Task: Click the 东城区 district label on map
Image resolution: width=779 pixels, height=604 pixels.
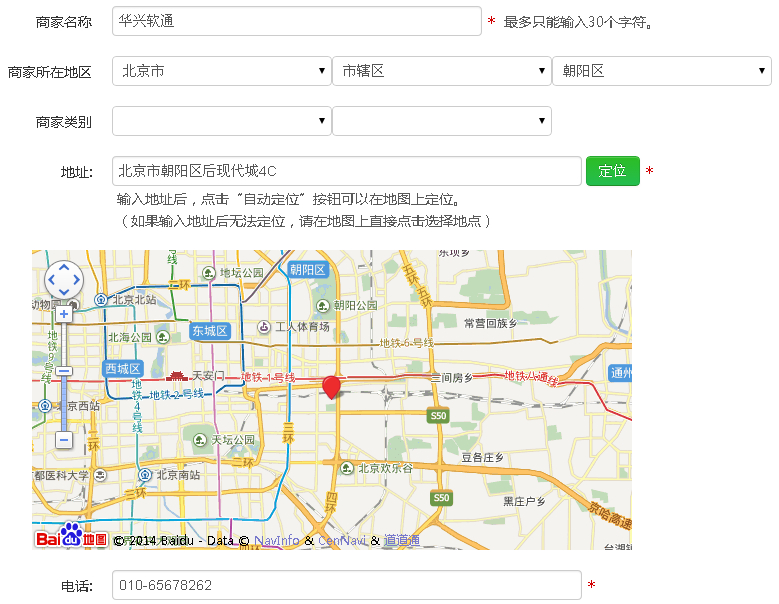Action: [x=210, y=331]
